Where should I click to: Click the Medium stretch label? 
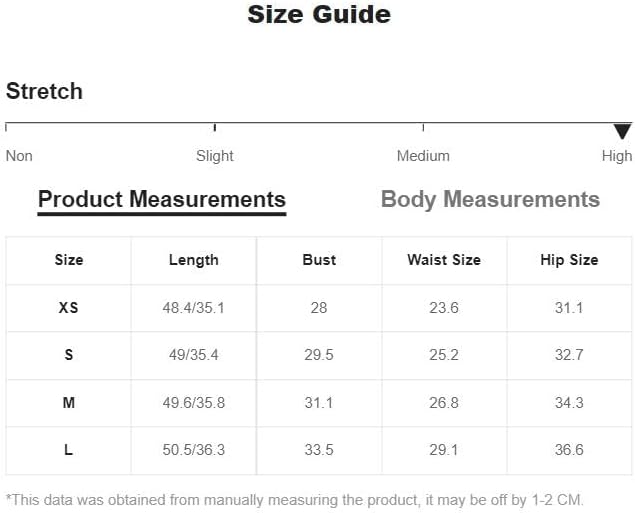tap(423, 156)
